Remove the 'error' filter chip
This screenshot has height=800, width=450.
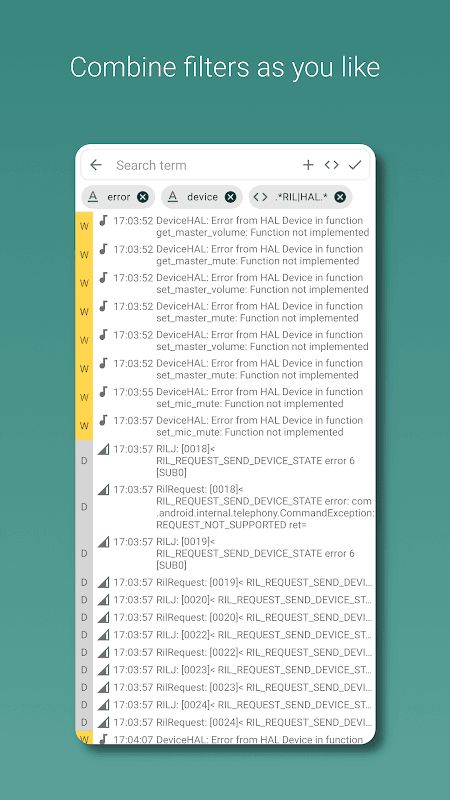143,197
